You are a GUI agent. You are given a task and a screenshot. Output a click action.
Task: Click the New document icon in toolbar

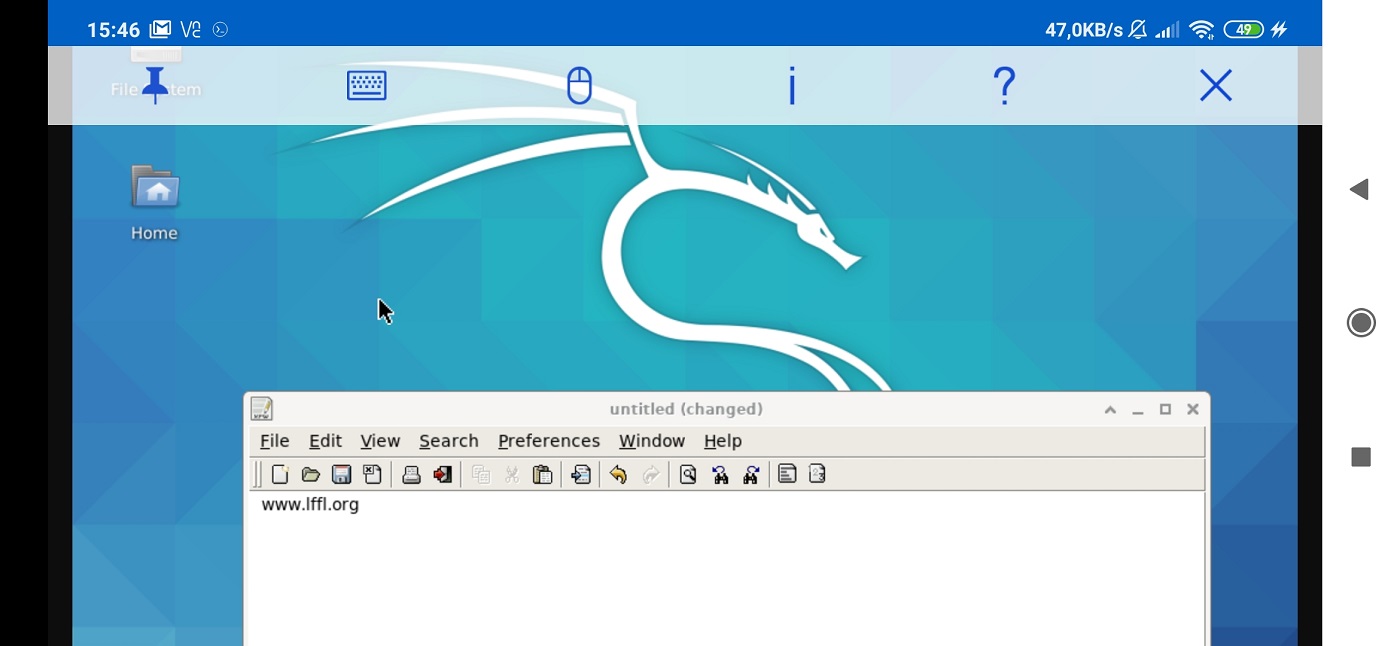[280, 475]
